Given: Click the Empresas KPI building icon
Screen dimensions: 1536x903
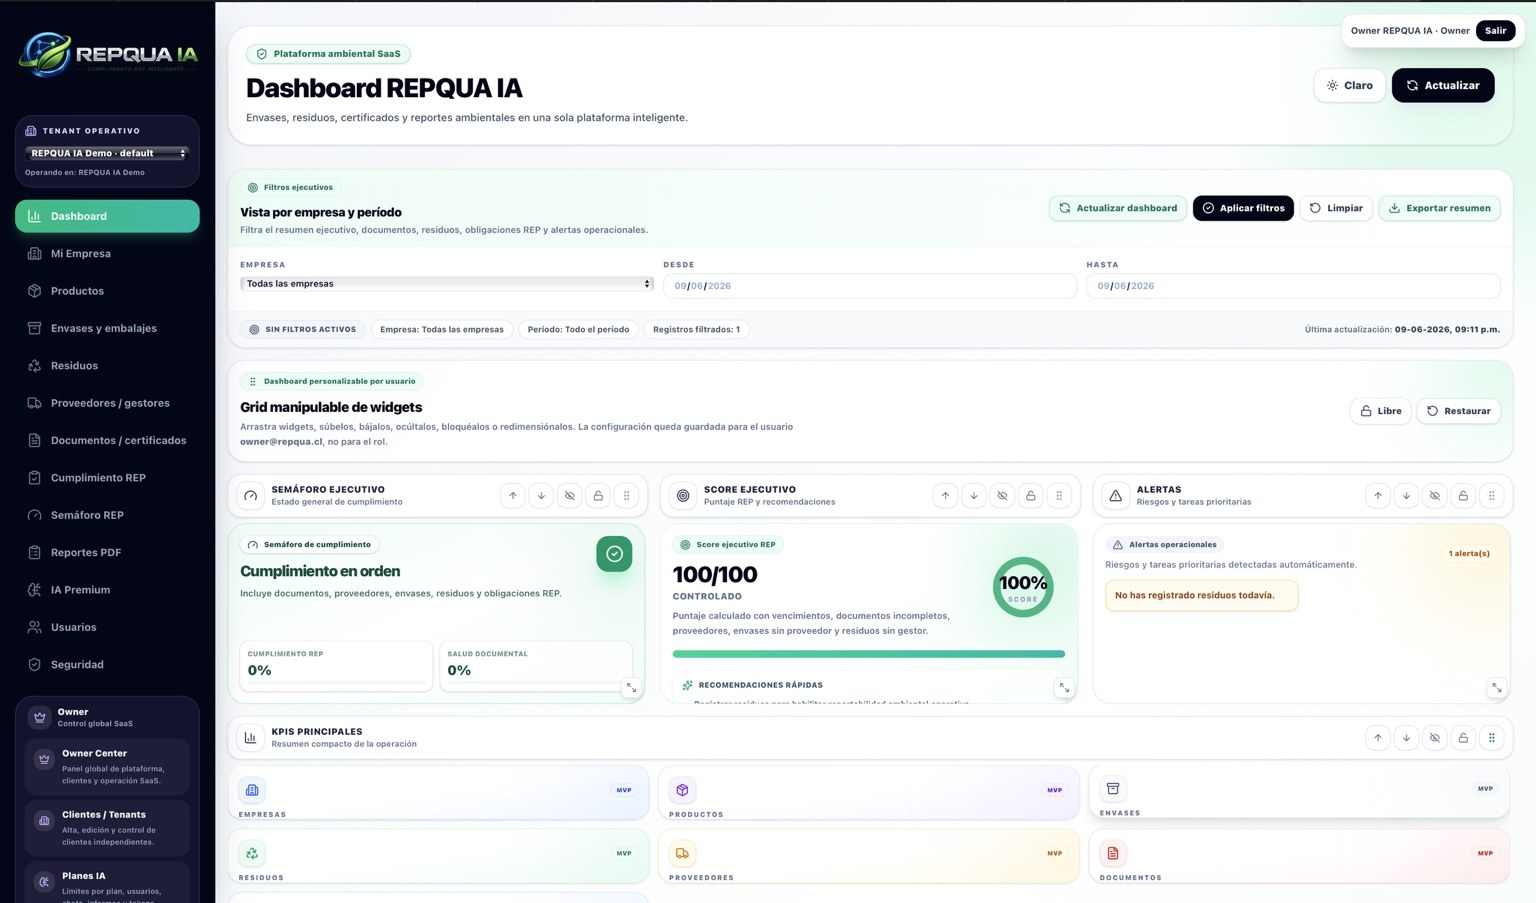Looking at the screenshot, I should coord(252,790).
